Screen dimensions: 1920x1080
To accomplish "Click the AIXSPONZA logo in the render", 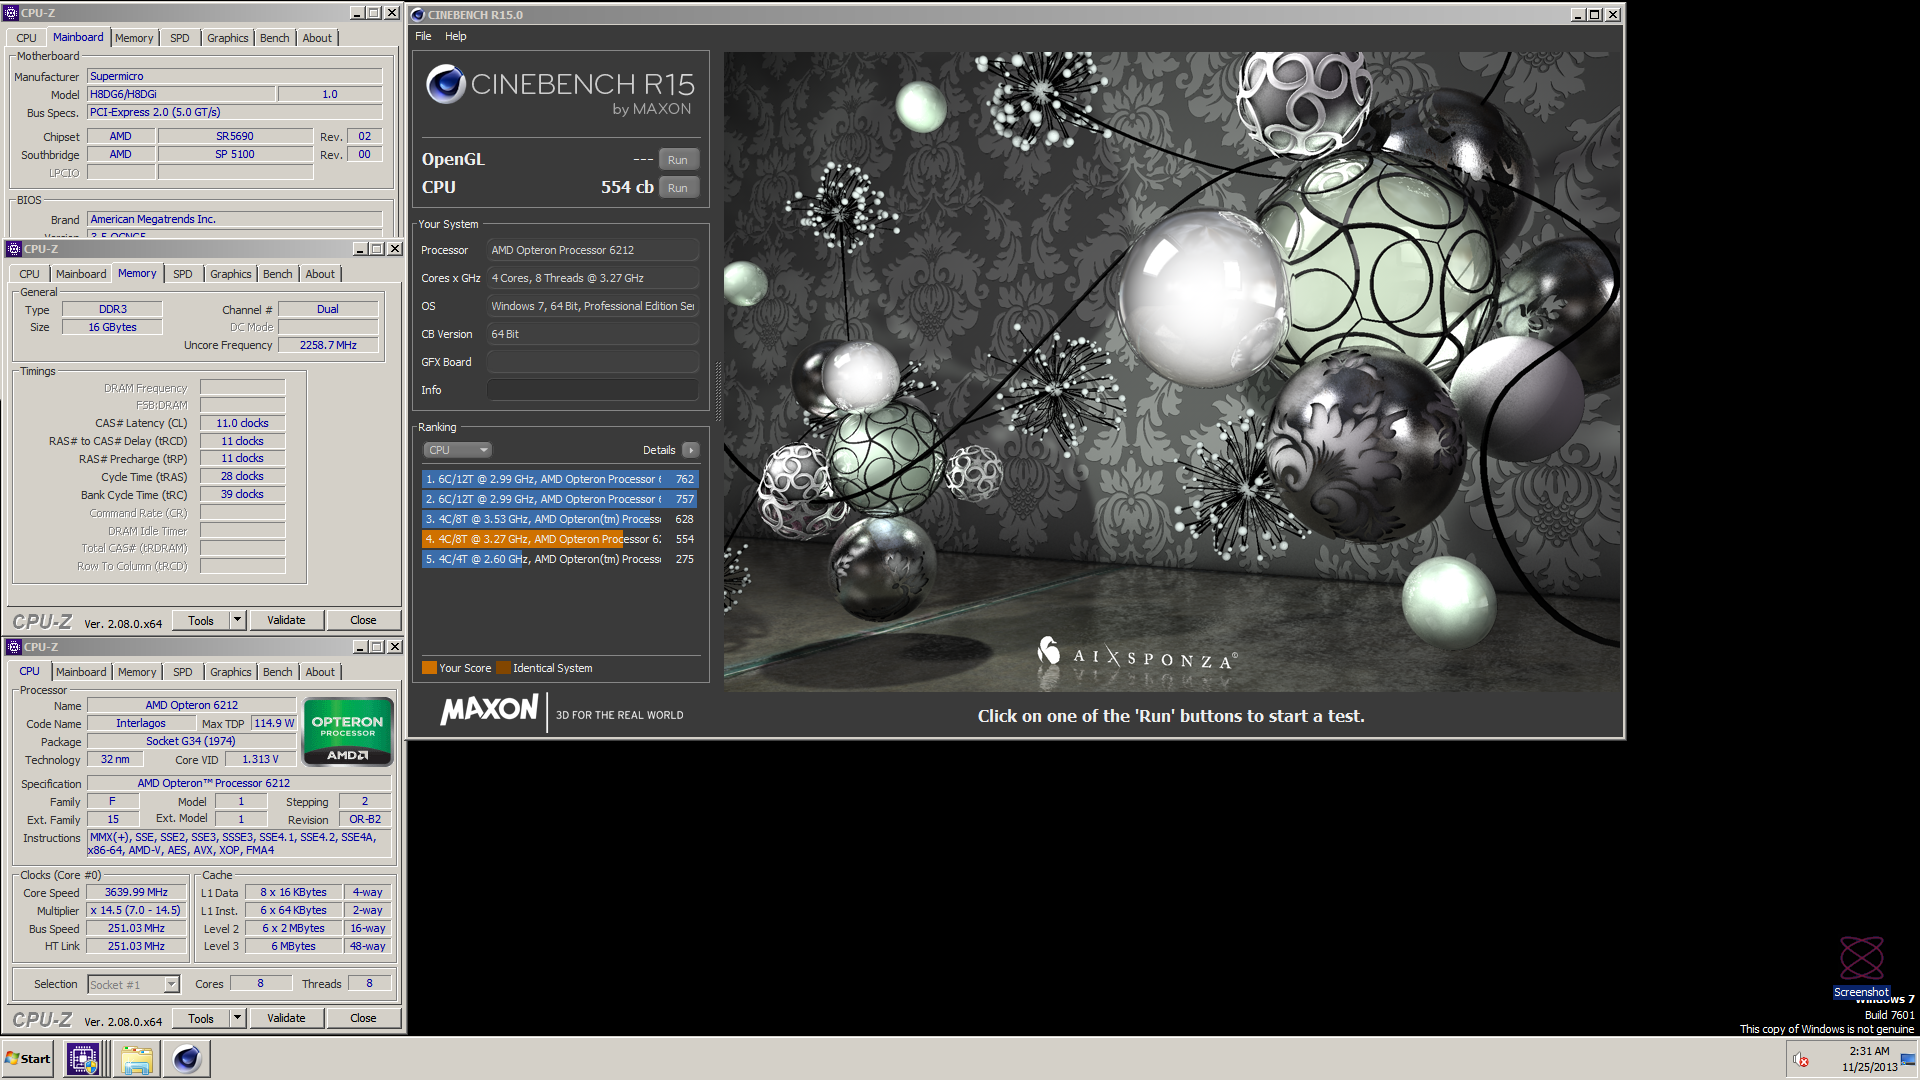I will tap(1137, 656).
